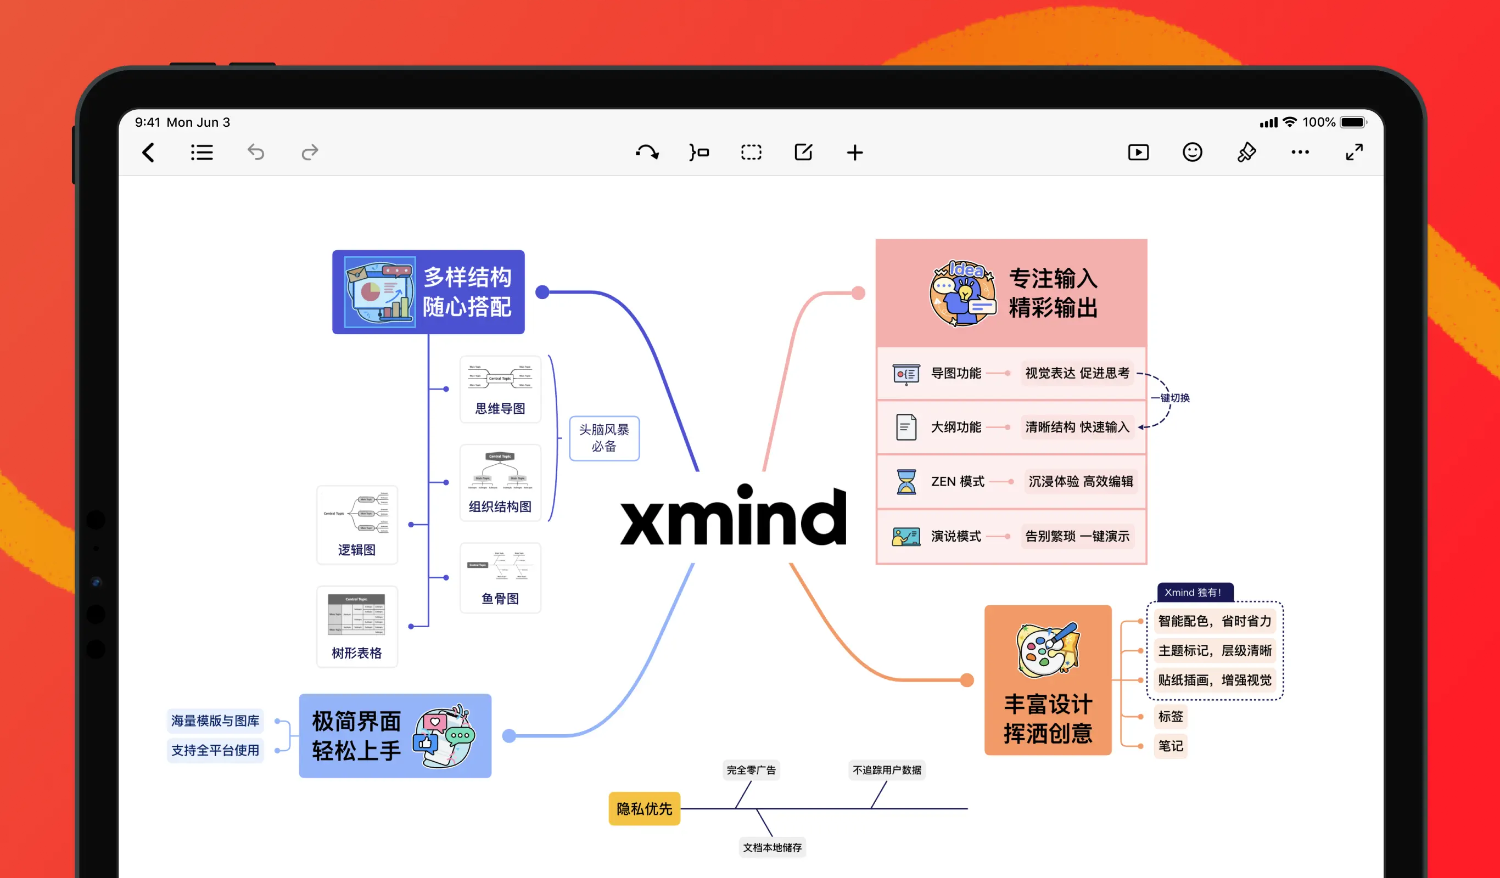This screenshot has width=1500, height=878.
Task: Insert new item with plus icon
Action: pyautogui.click(x=855, y=152)
